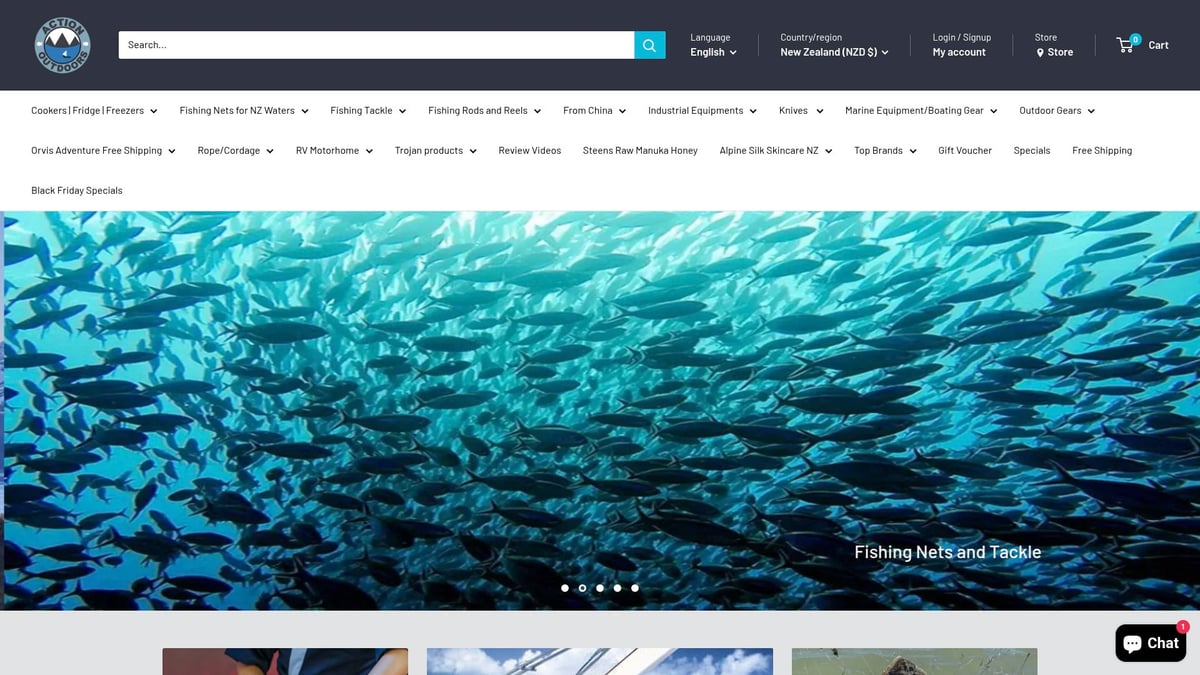
Task: Open the Shopify chat widget
Action: (x=1150, y=643)
